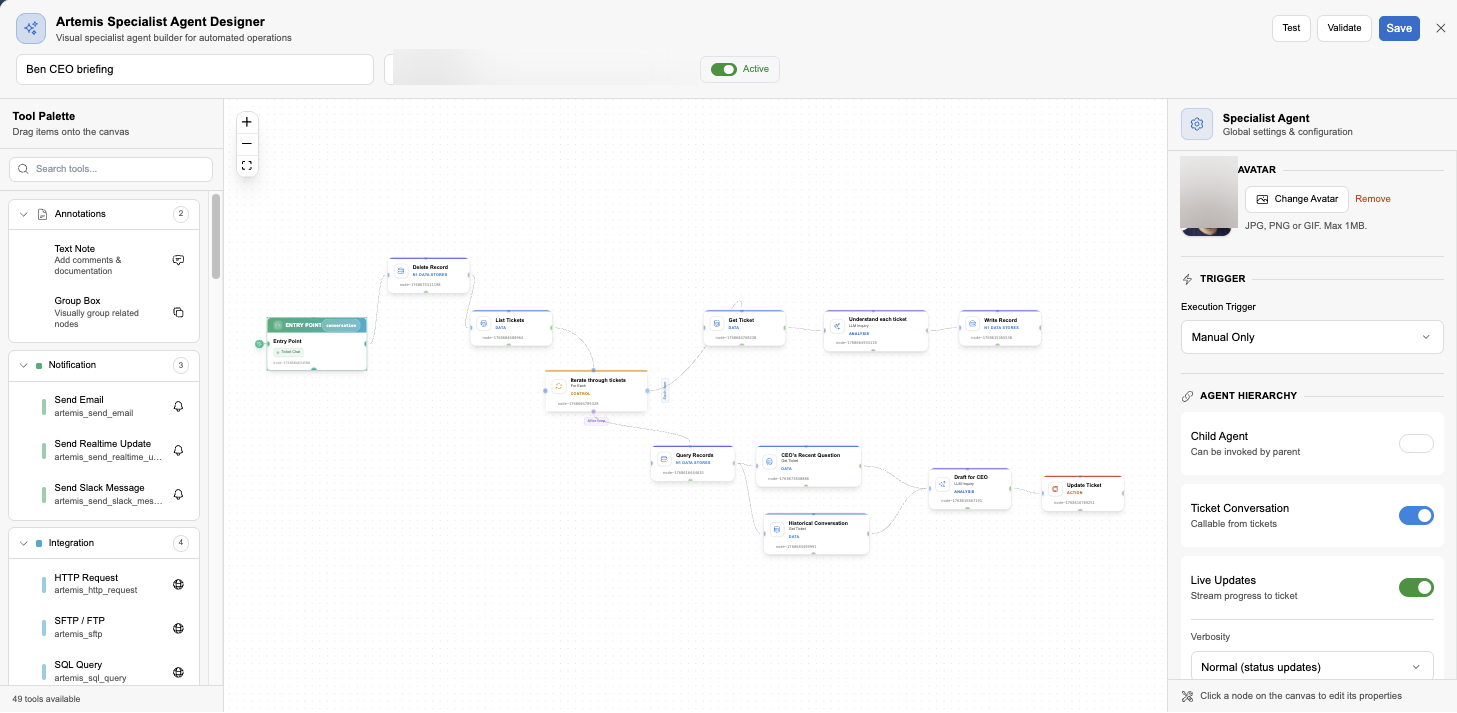Toggle the Active agent switch
Image resolution: width=1457 pixels, height=713 pixels.
click(723, 69)
